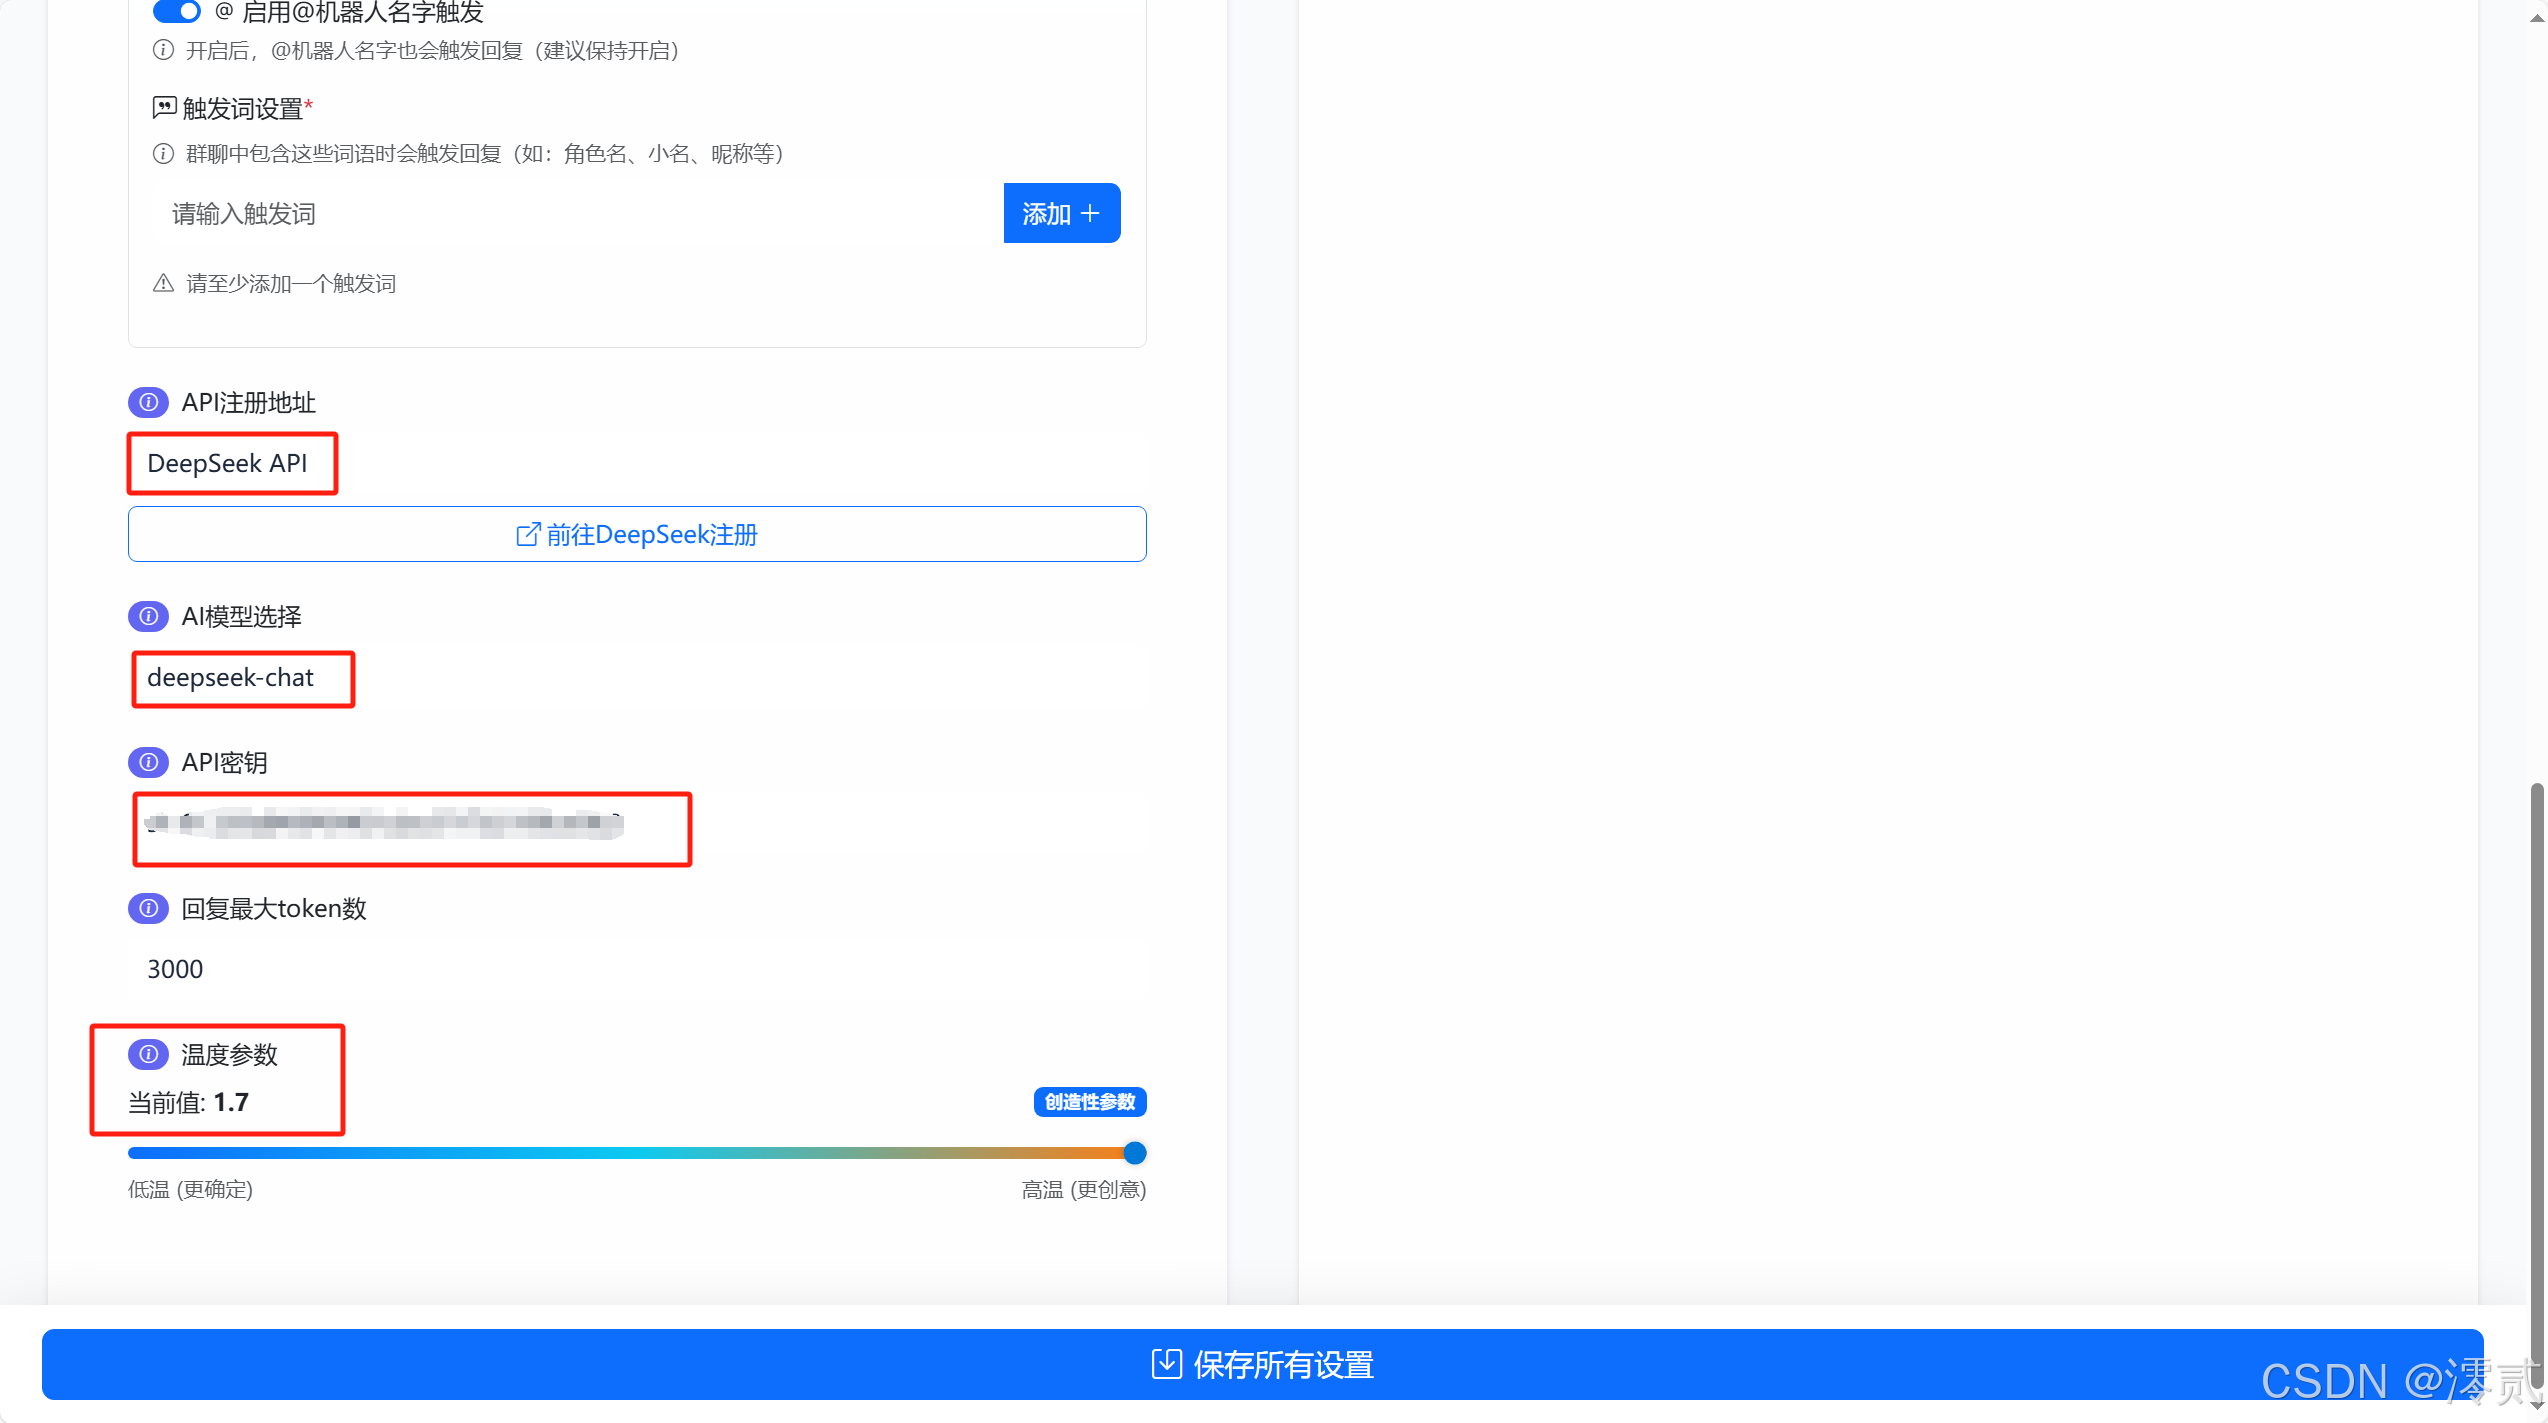Click the speech bubble icon by 触发词设置
2548x1423 pixels.
point(164,107)
